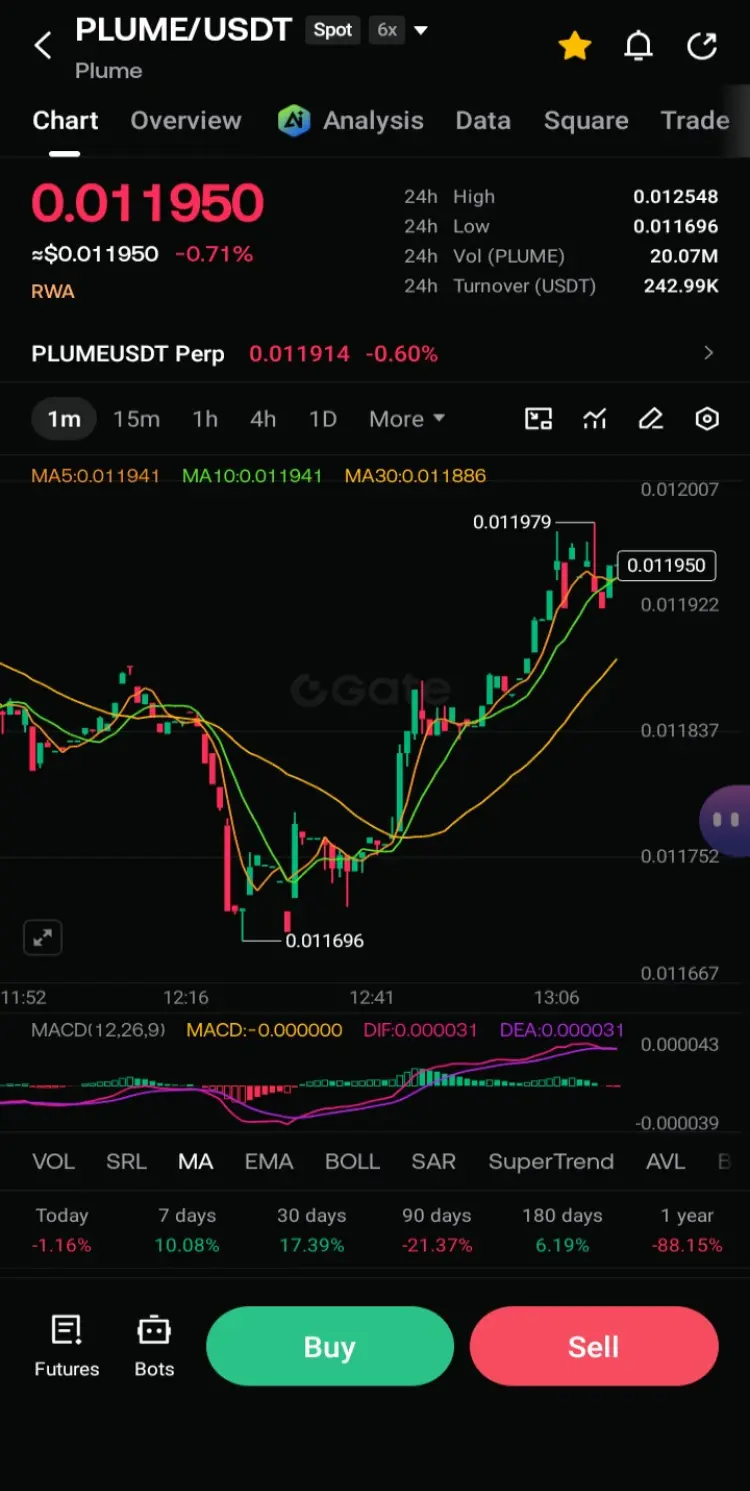Tap the floating assistant bubble
The width and height of the screenshot is (750, 1491).
point(726,820)
